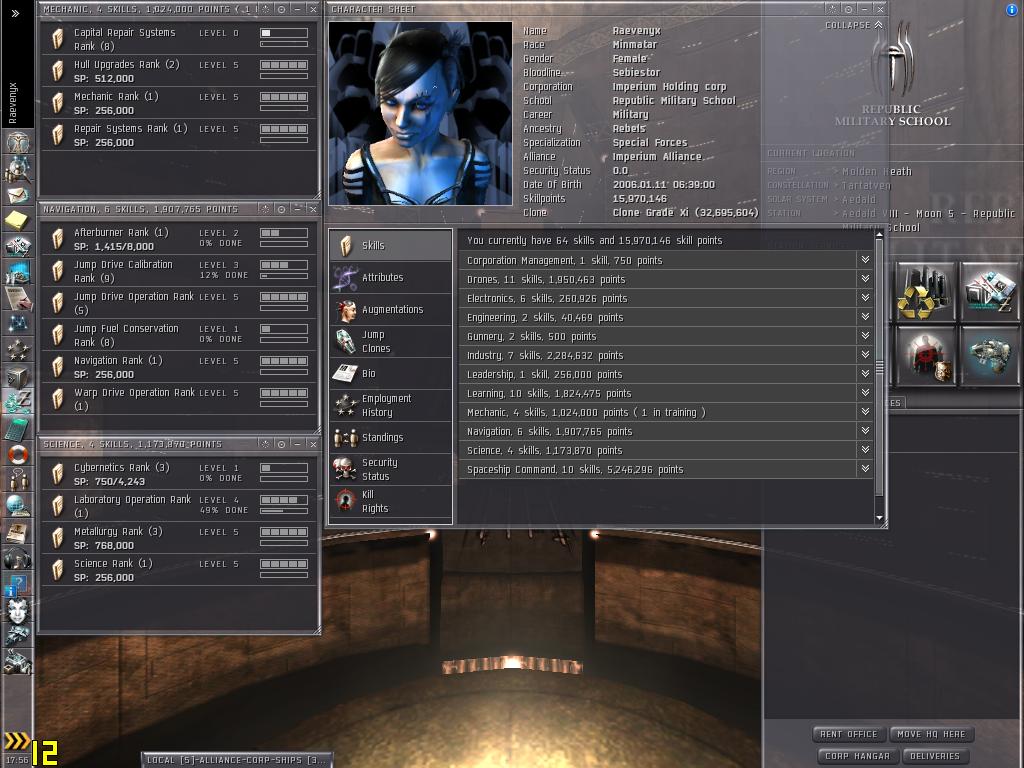Screen dimensions: 1024x768
Task: Click the Jump Drive Calibration progress bar
Action: tap(283, 276)
